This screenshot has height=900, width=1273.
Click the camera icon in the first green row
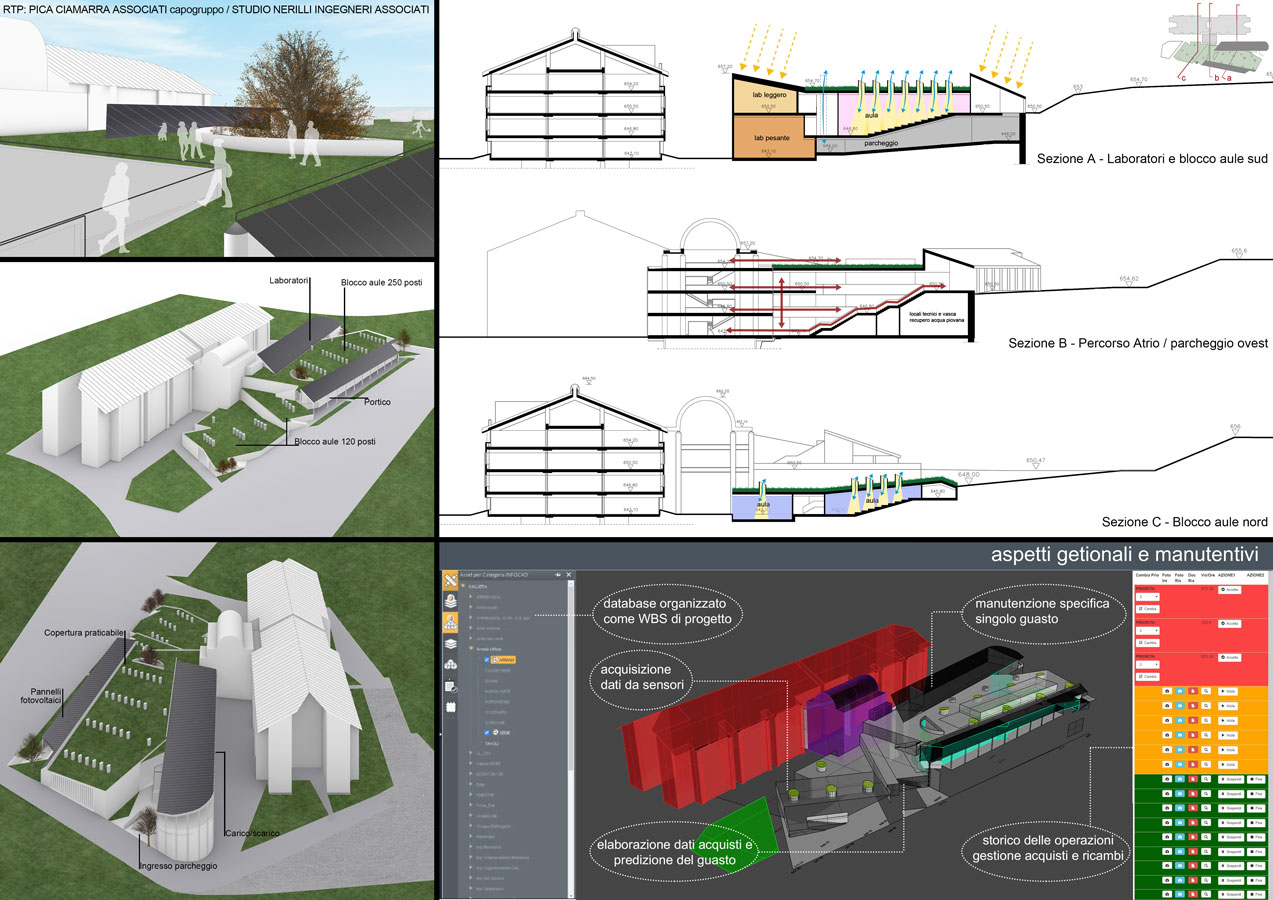pyautogui.click(x=1167, y=779)
